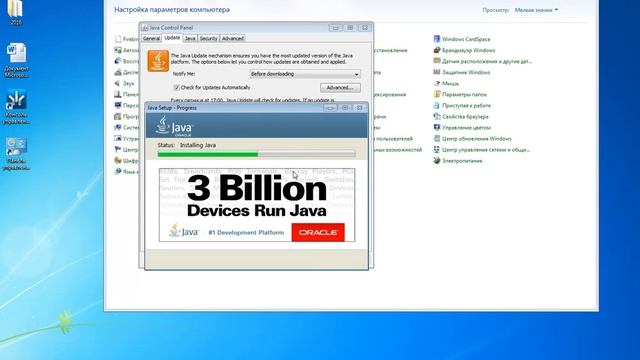The image size is (640, 360).
Task: Click the Центр flag icon in left column
Action: pos(118,149)
